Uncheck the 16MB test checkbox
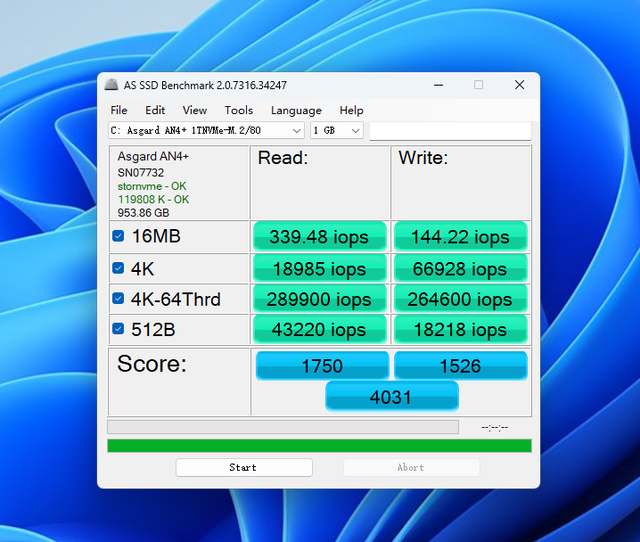The image size is (640, 542). [x=118, y=237]
